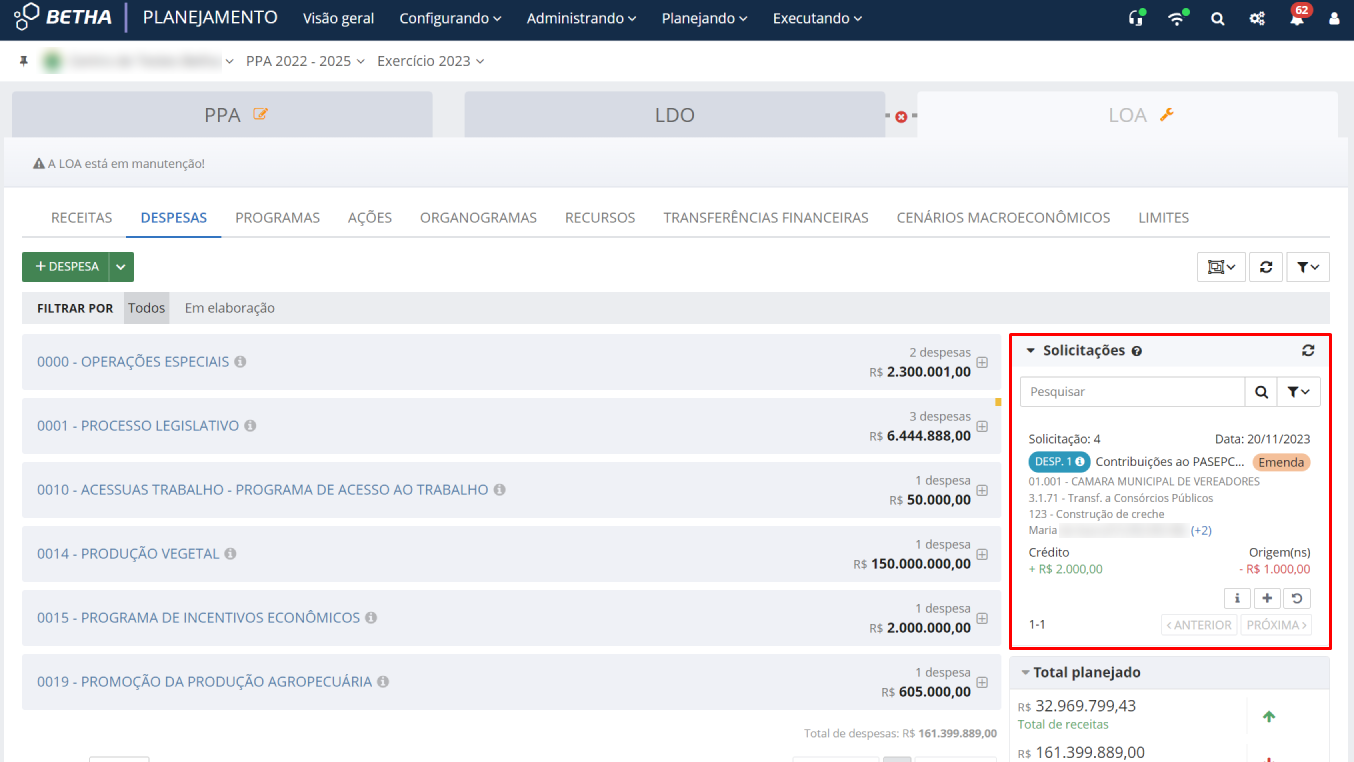This screenshot has height=762, width=1354.
Task: Click info icon next to PRODUÇÃO VEGETAL
Action: click(230, 554)
